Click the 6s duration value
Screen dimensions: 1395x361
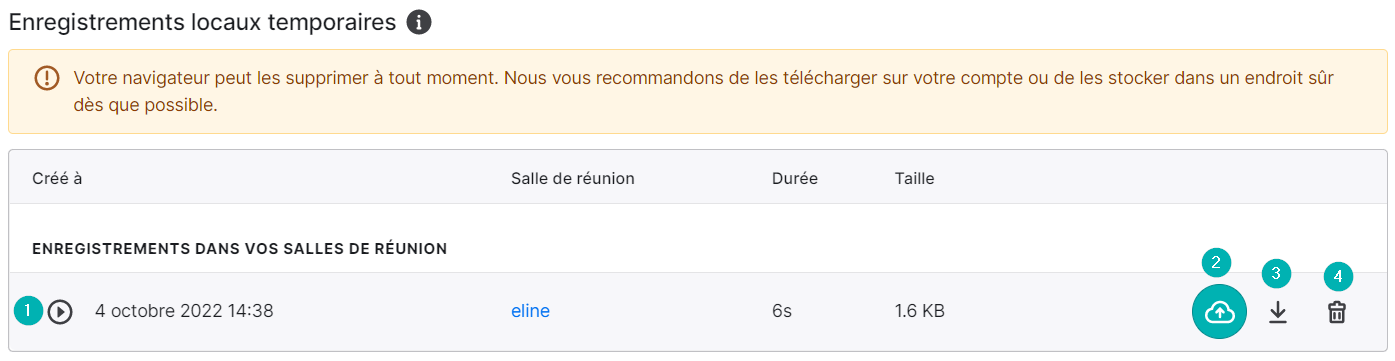pyautogui.click(x=782, y=312)
